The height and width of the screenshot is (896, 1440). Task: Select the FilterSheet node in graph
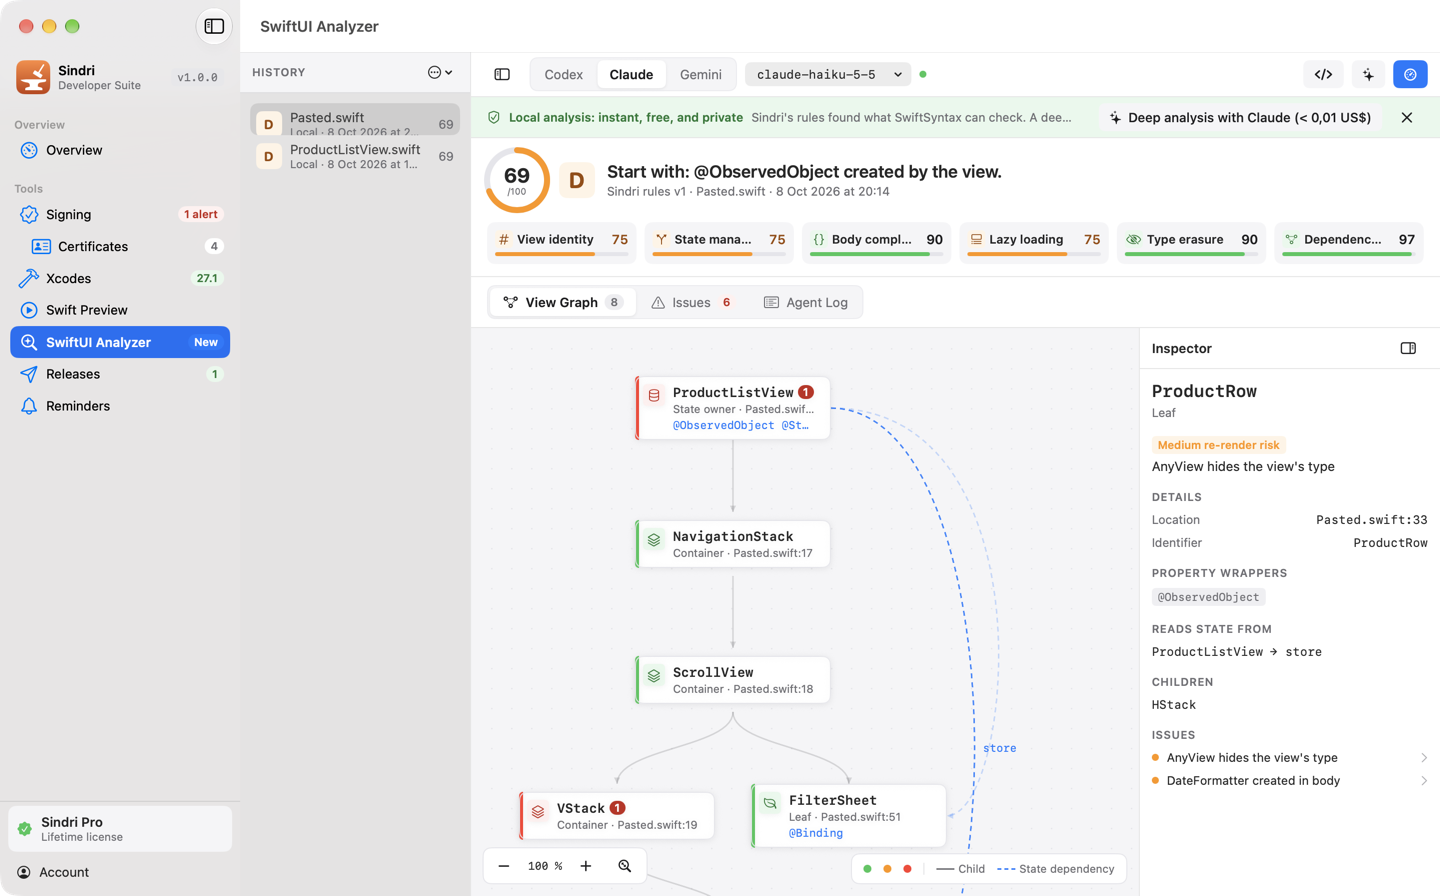849,816
